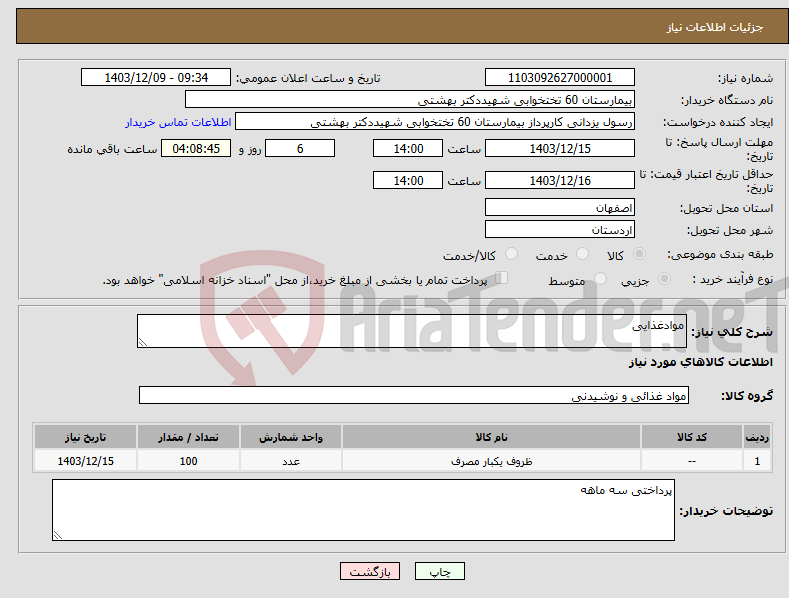Click the request creator name field
The image size is (789, 598).
(435, 122)
